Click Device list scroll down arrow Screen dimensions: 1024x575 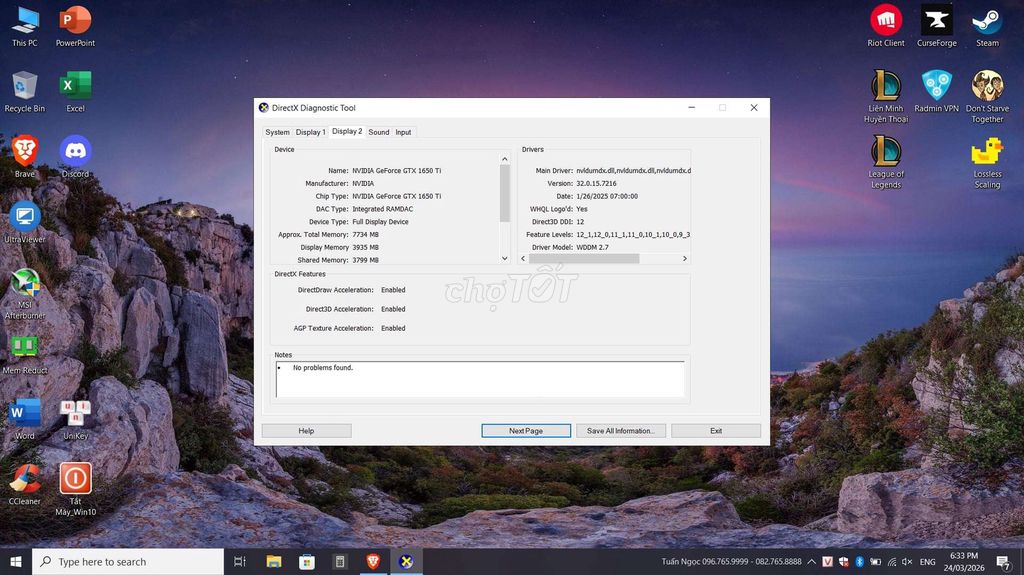pos(504,258)
